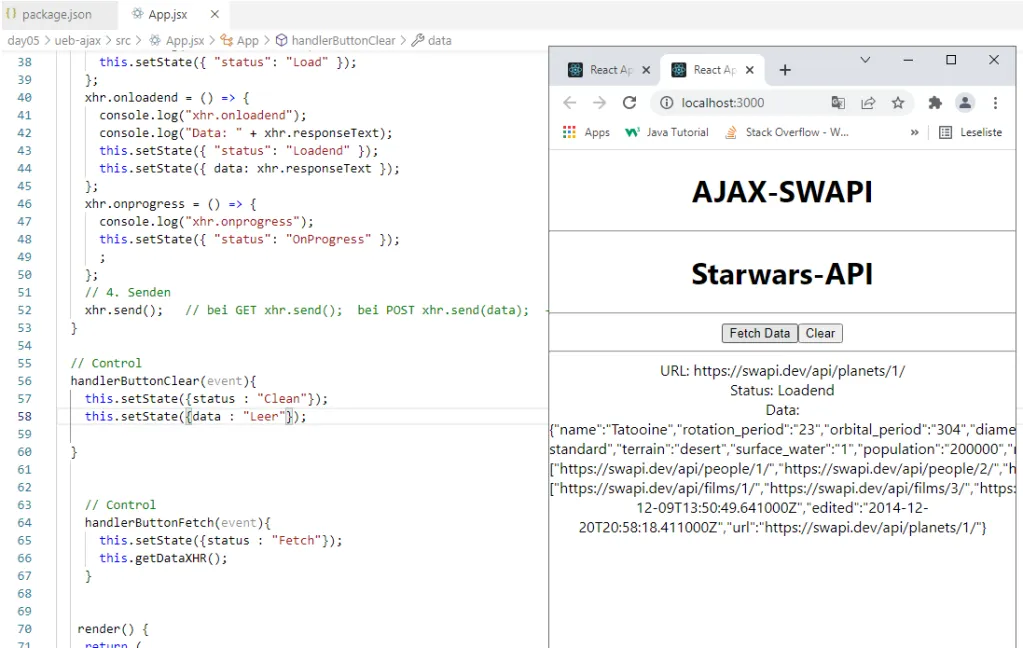Expand the hidden bookmarks chevron
The width and height of the screenshot is (1023, 648).
pos(914,132)
